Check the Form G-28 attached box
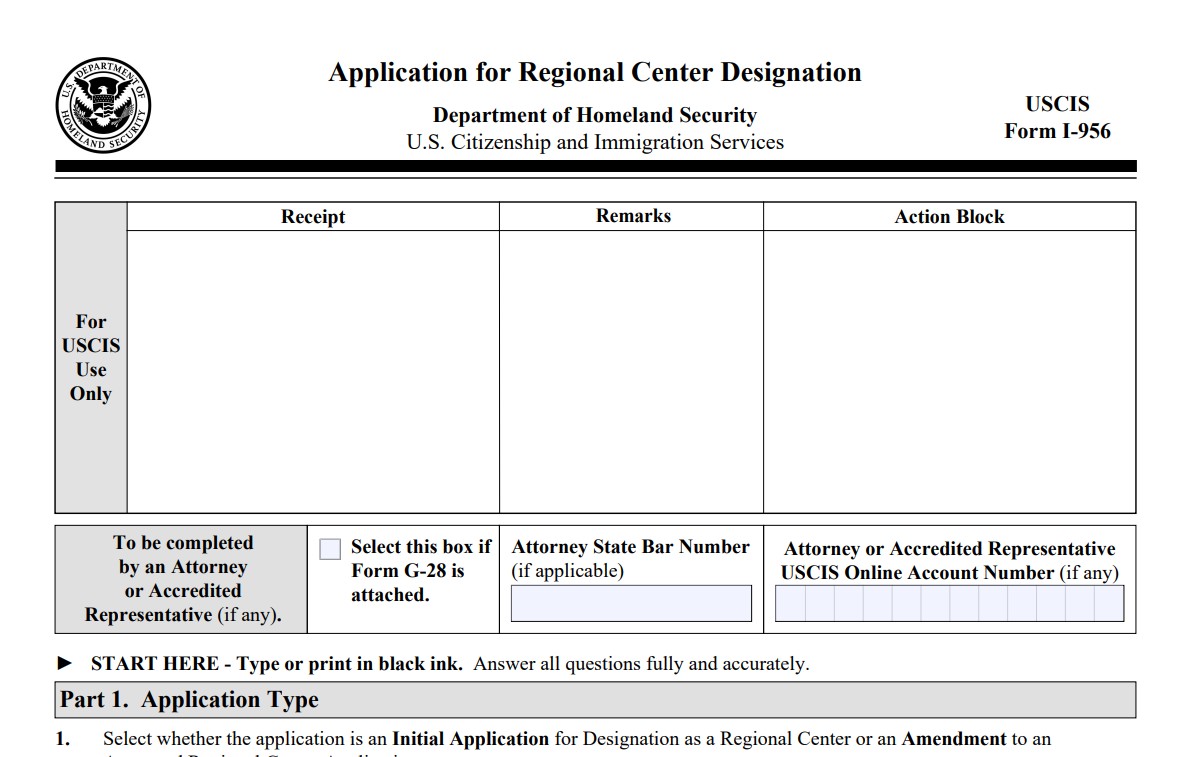1203x757 pixels. [330, 549]
